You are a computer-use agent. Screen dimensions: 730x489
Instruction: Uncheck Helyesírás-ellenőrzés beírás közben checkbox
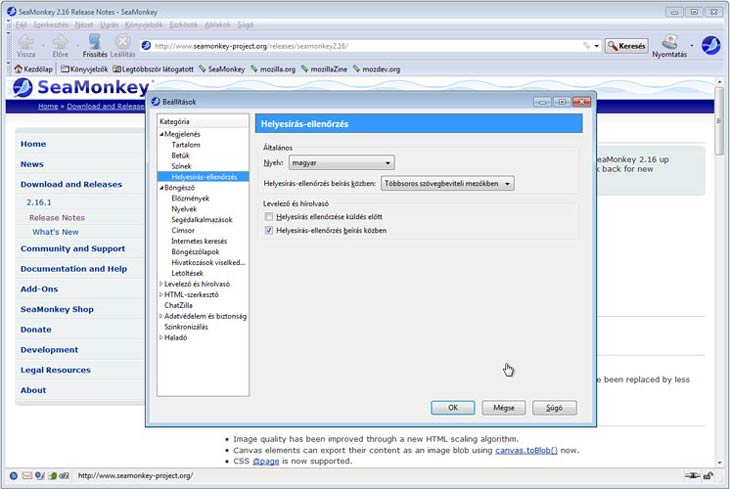[268, 230]
